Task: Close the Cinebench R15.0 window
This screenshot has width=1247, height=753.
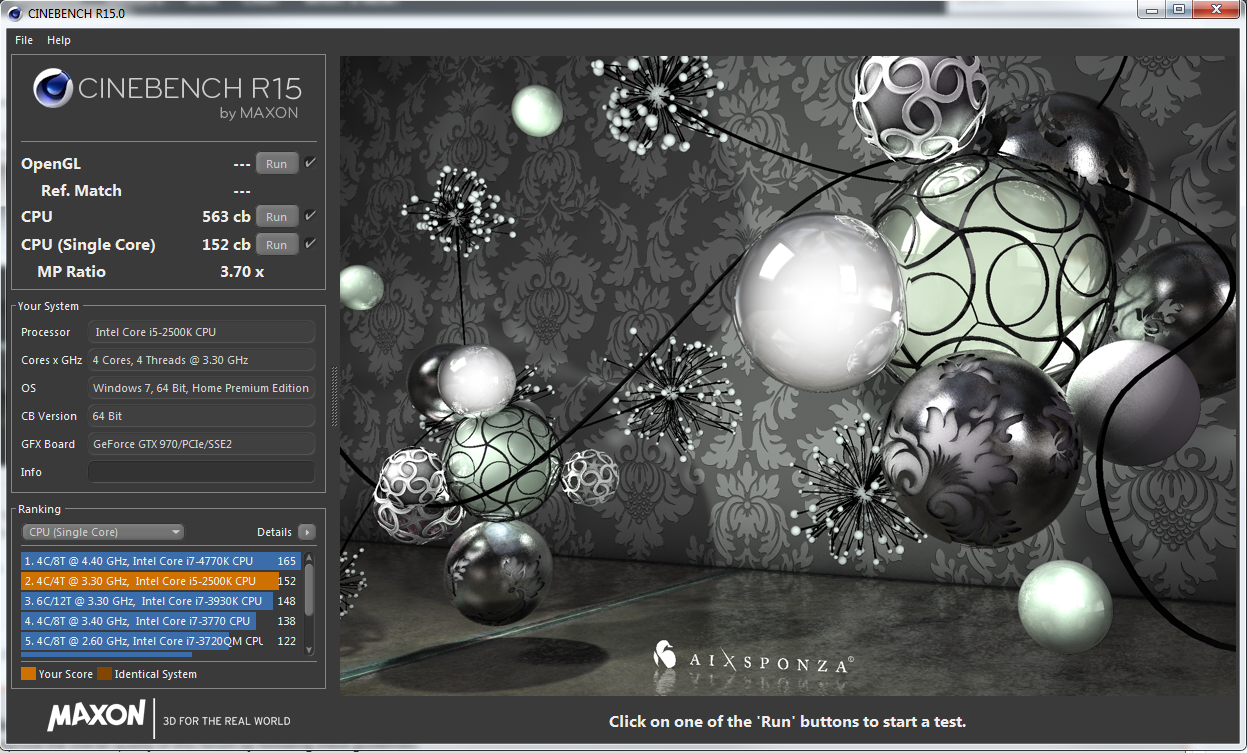Action: click(x=1216, y=9)
